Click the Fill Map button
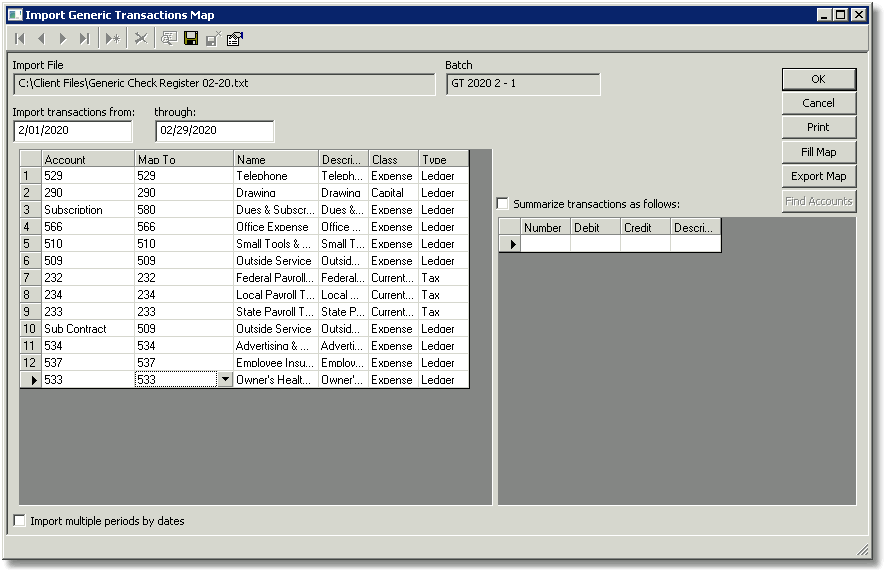 click(x=819, y=152)
